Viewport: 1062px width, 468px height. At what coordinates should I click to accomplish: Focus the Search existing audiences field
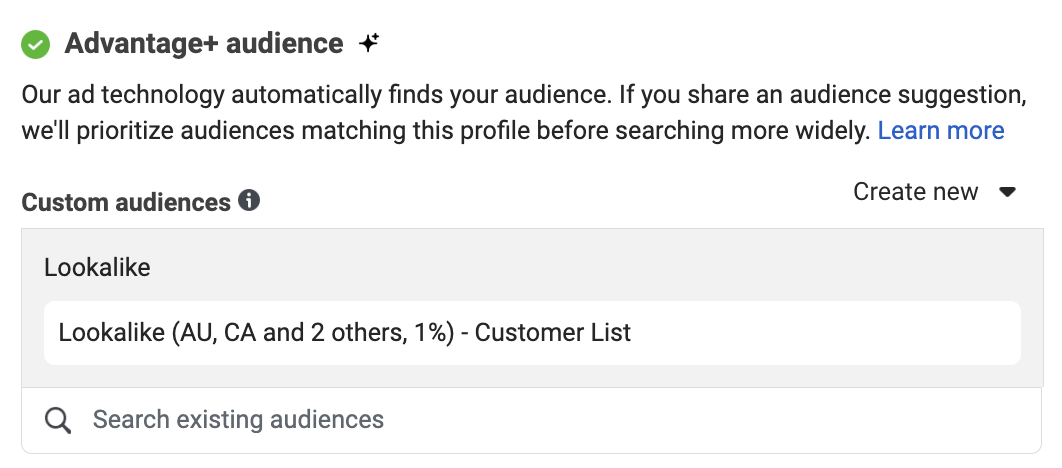tap(532, 420)
